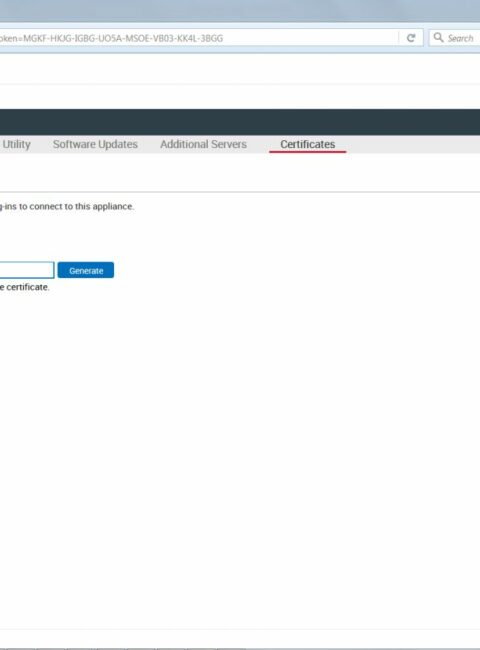The width and height of the screenshot is (480, 650).
Task: Open the Additional Servers tab
Action: click(x=204, y=144)
